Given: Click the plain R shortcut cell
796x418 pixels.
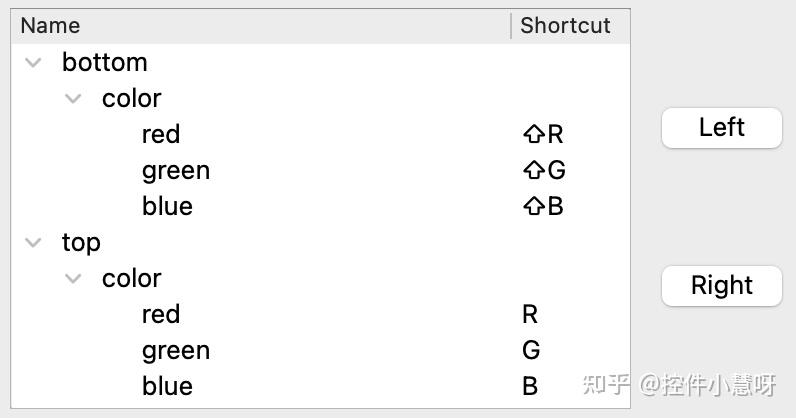Looking at the screenshot, I should pos(530,314).
